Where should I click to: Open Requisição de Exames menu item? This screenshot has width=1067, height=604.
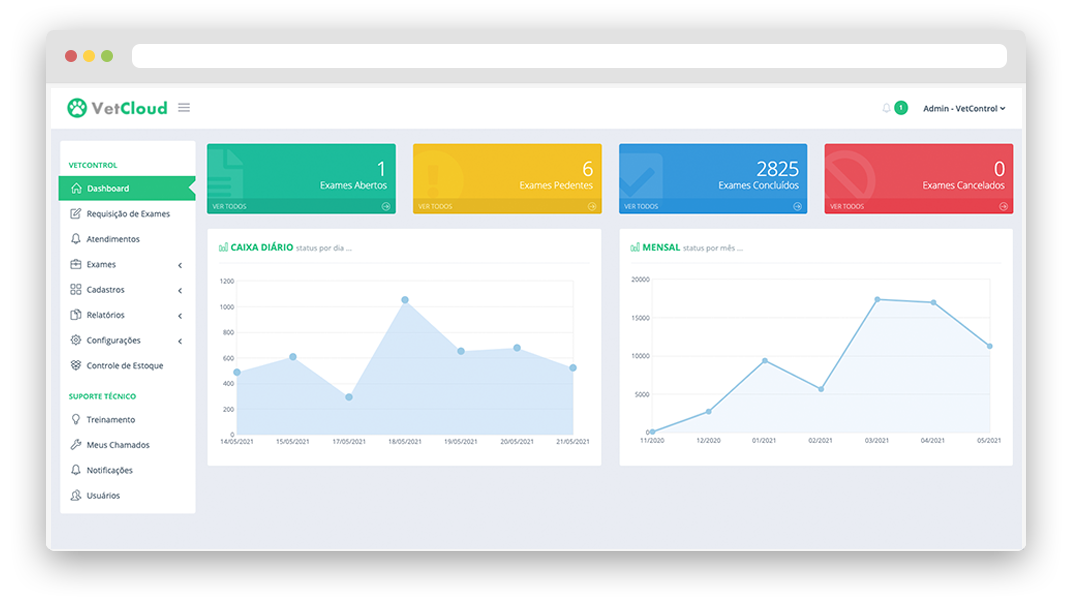(x=127, y=214)
